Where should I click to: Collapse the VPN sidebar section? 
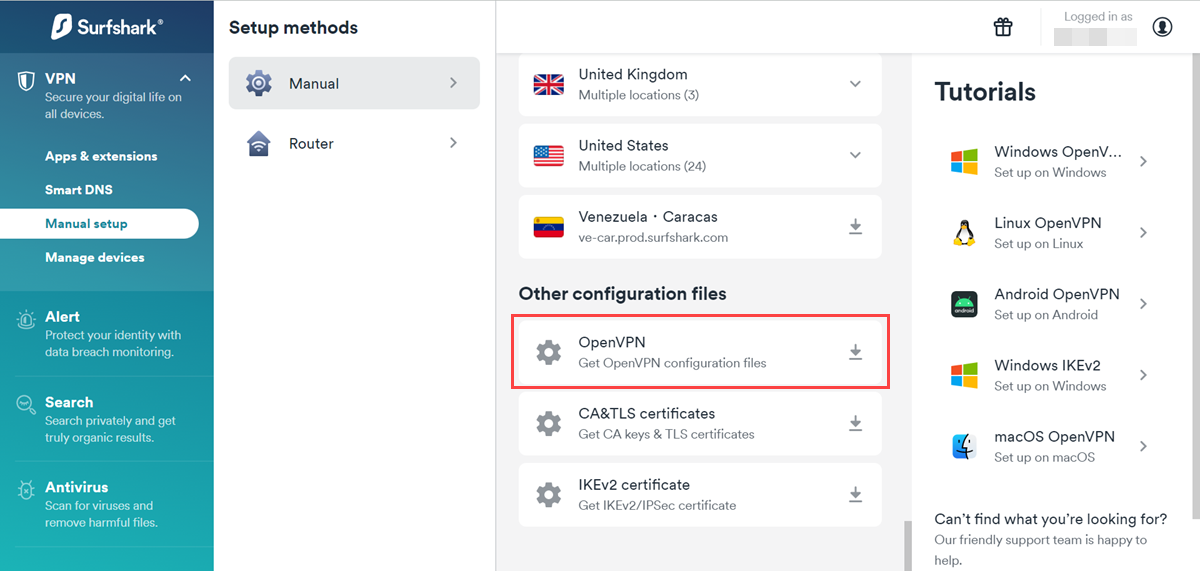pos(185,78)
